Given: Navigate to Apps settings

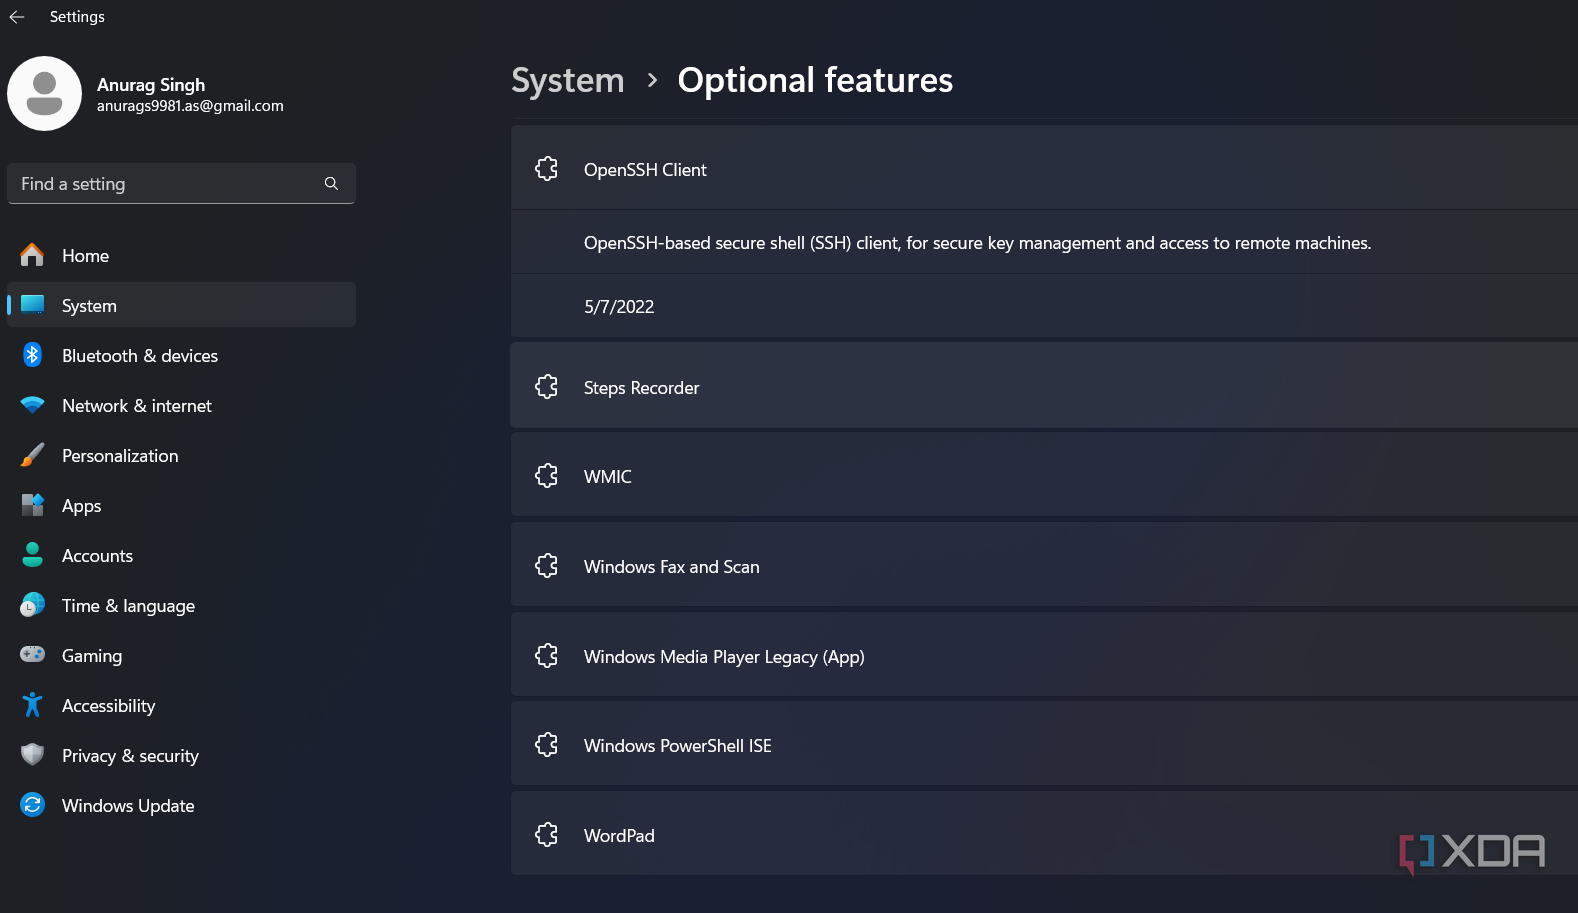Looking at the screenshot, I should (x=181, y=505).
